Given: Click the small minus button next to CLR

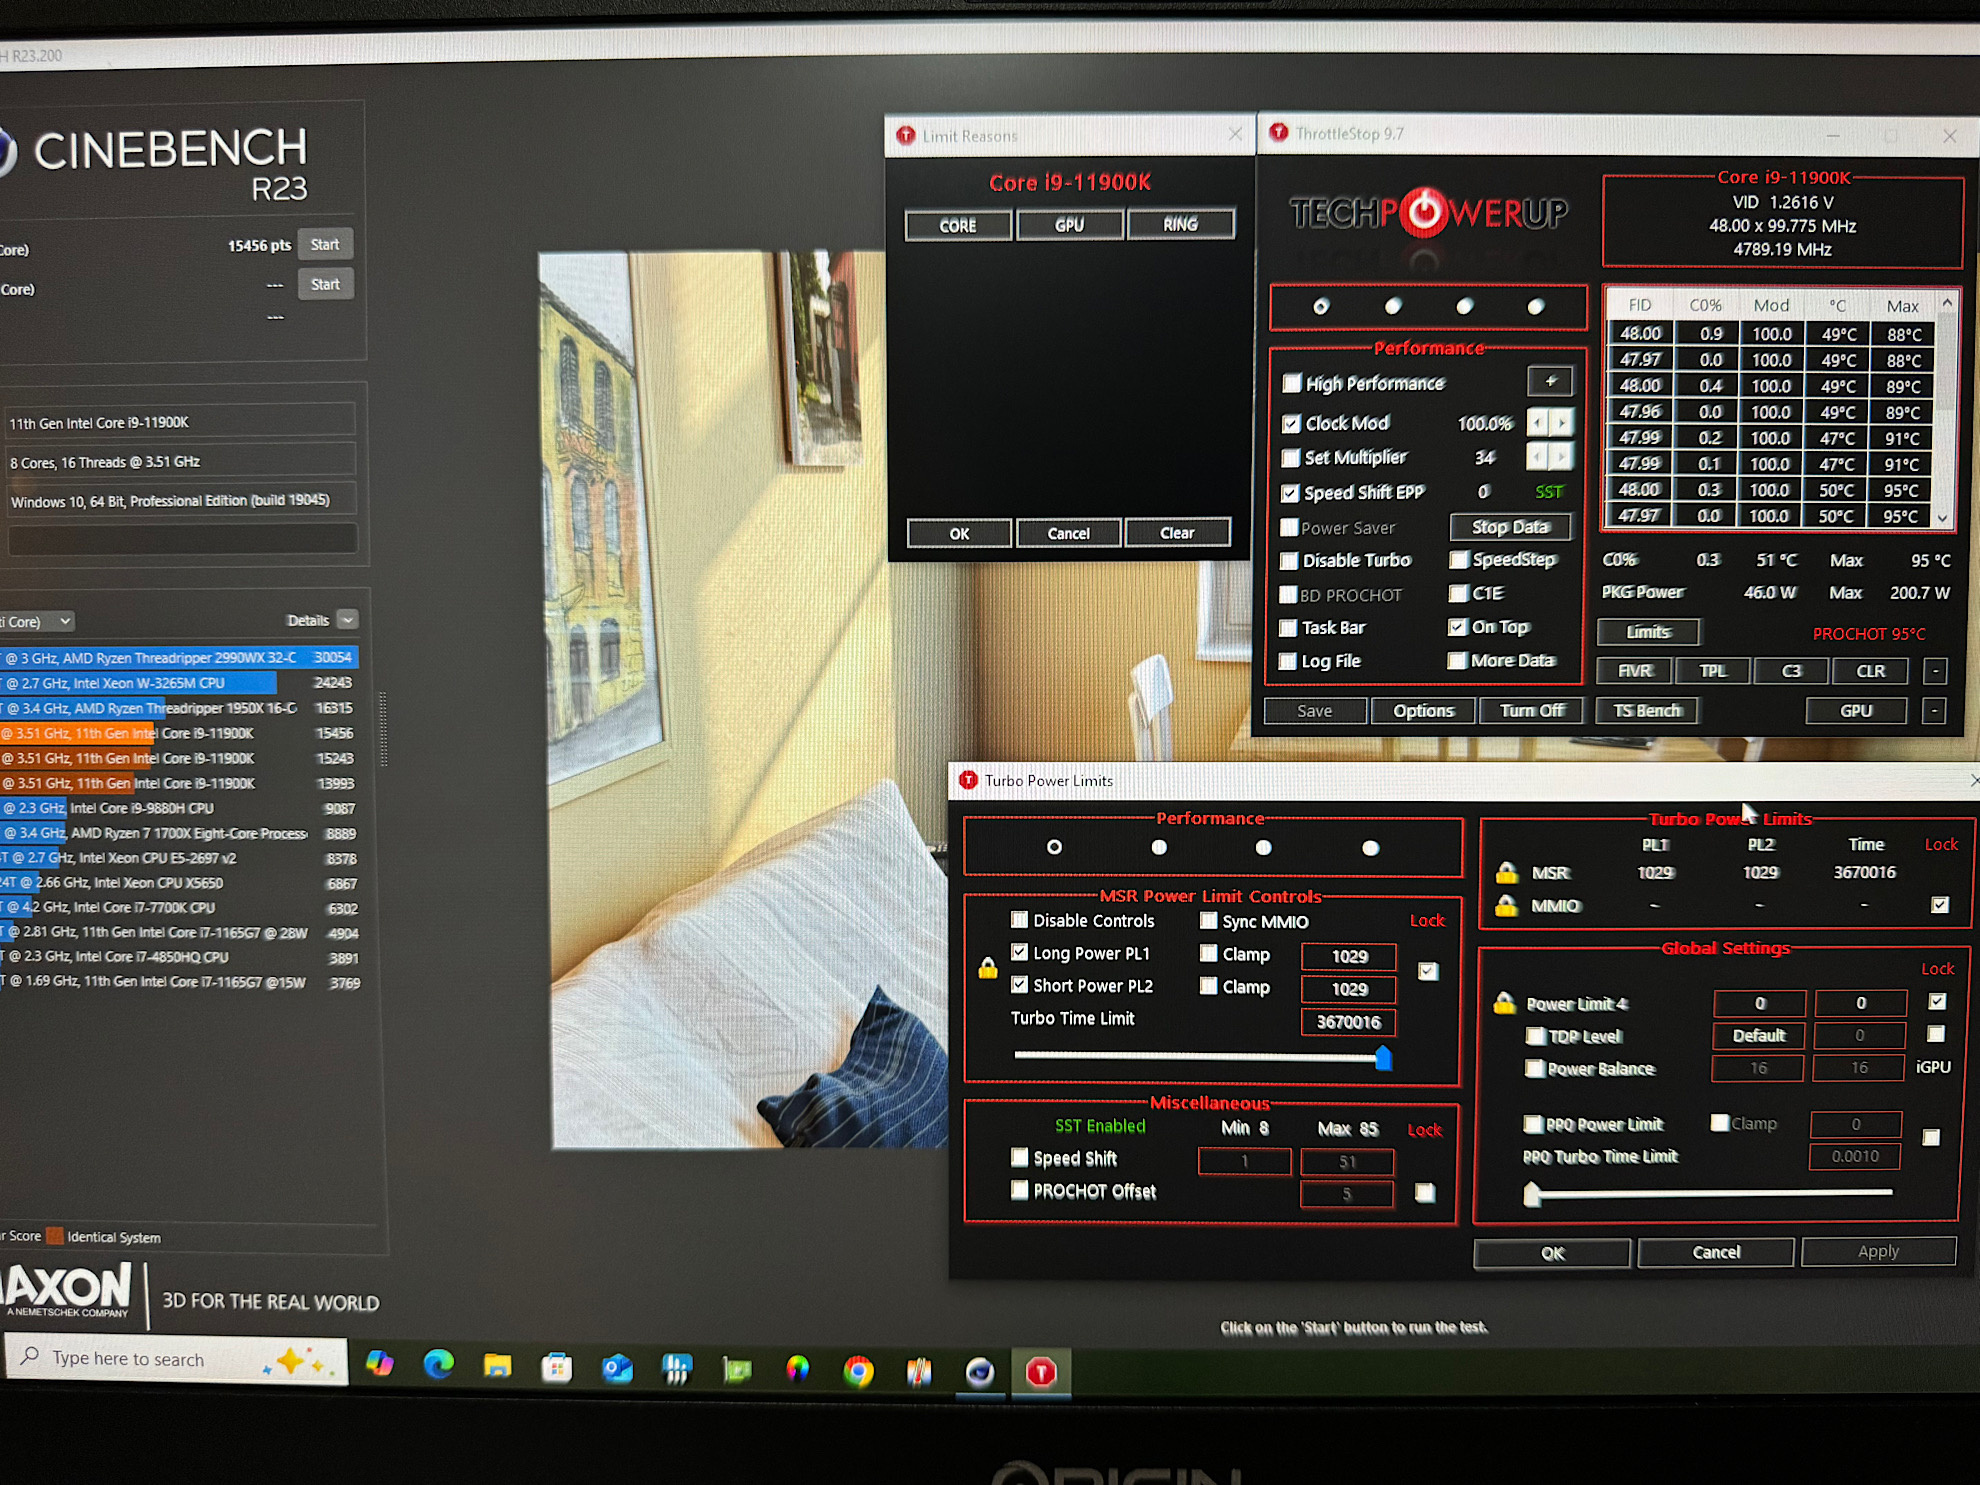Looking at the screenshot, I should [1935, 671].
